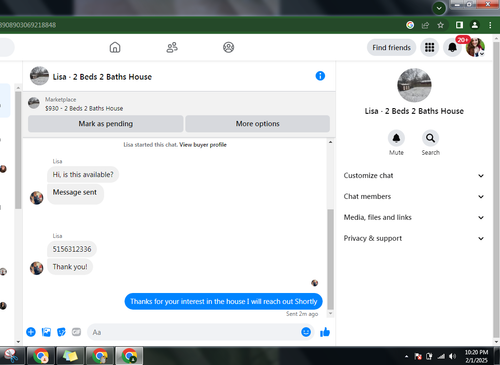
Task: Click the page vertical scrollbar at right edge
Action: pyautogui.click(x=496, y=190)
